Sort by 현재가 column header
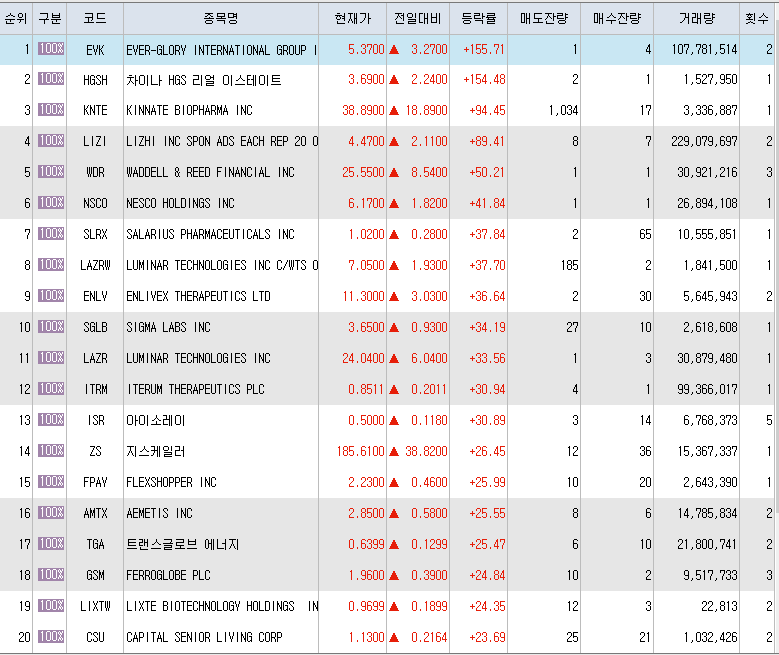This screenshot has width=779, height=655. point(353,19)
